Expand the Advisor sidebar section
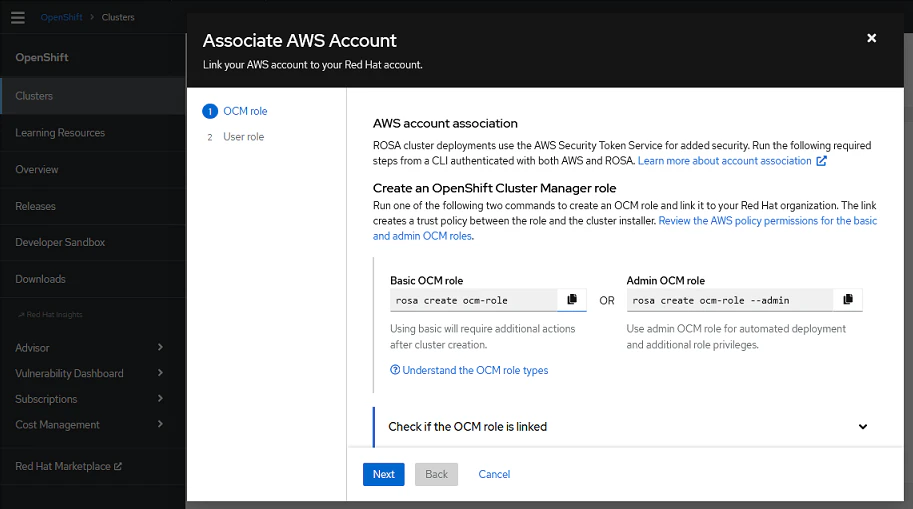The height and width of the screenshot is (509, 913). tap(161, 348)
